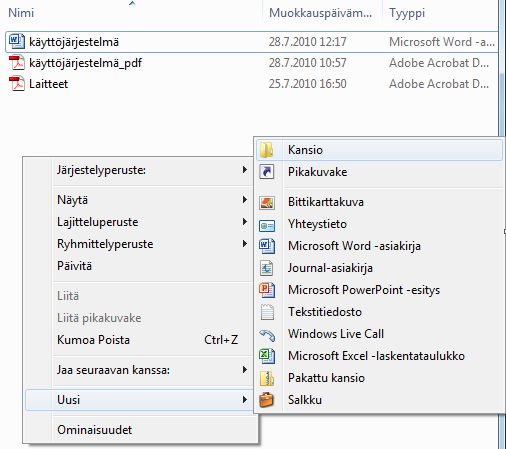Click the Microsoft Word -a... type cell
The image size is (506, 449).
(x=442, y=42)
